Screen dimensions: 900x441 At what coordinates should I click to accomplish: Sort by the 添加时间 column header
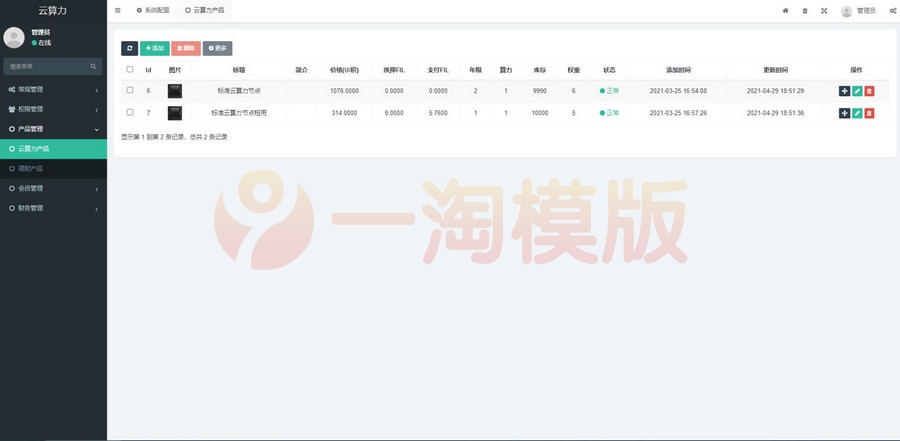tap(678, 70)
